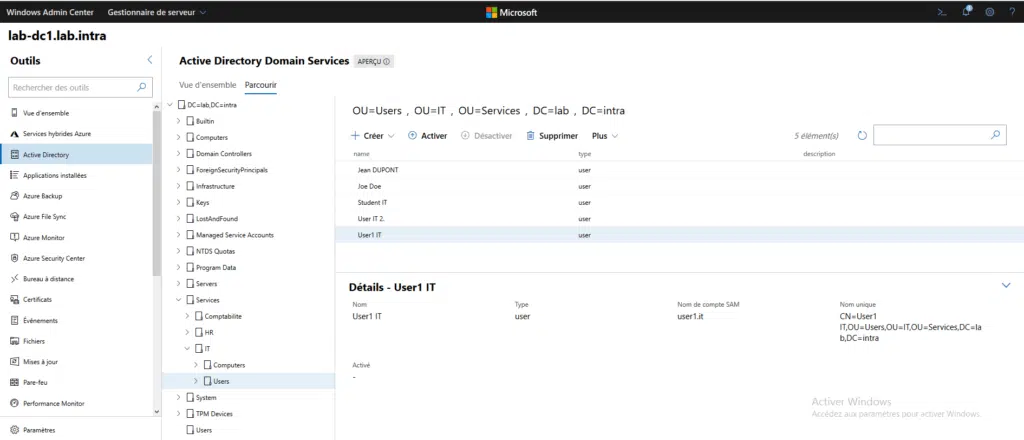Expand the System node chevron

(x=179, y=398)
